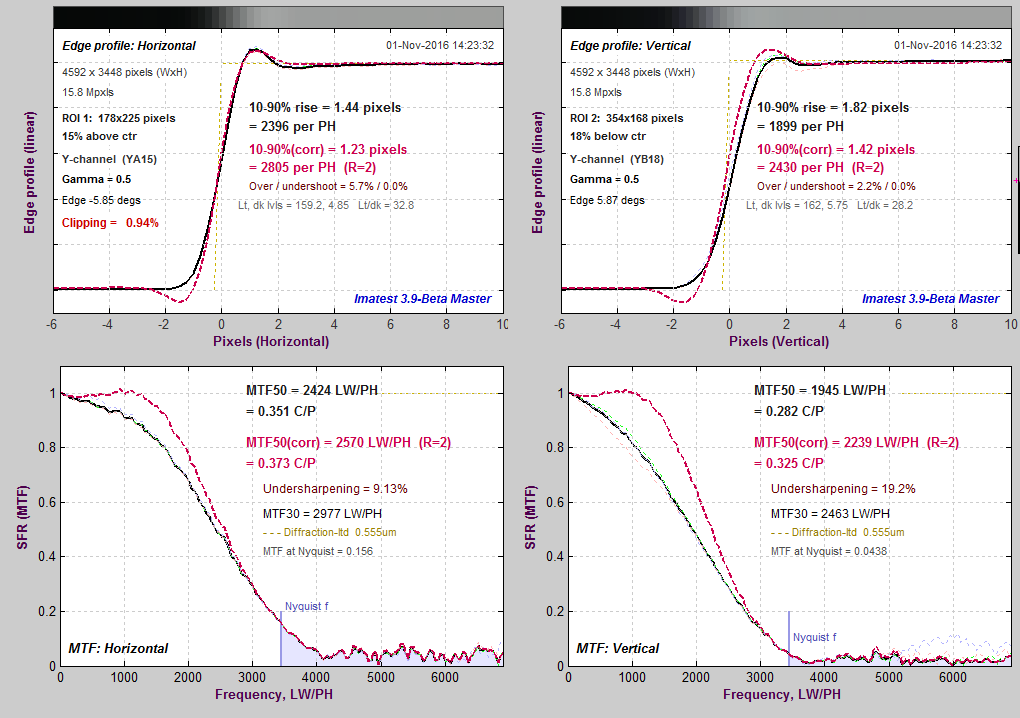Click '= 2430 per PH (R=2)' text
1020x718 pixels.
coord(821,167)
